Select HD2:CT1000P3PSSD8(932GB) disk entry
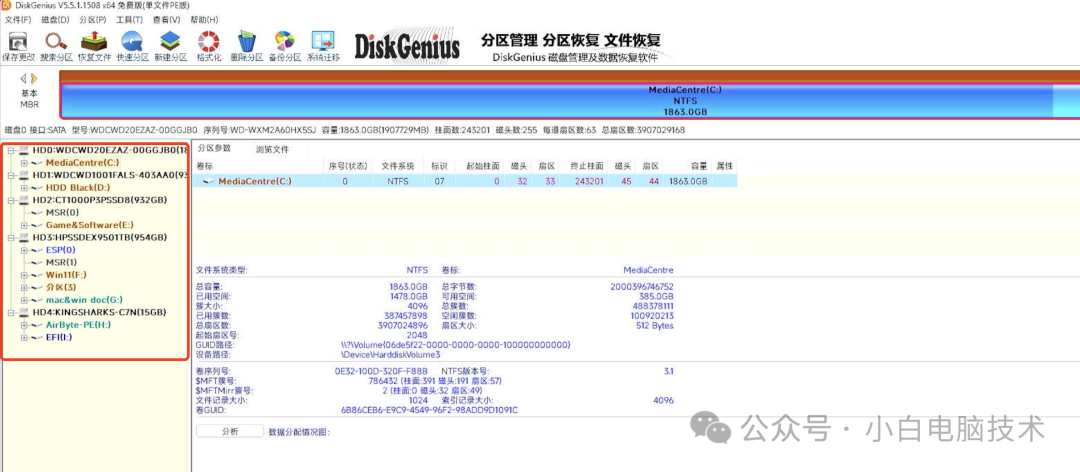The image size is (1080, 472). (99, 200)
